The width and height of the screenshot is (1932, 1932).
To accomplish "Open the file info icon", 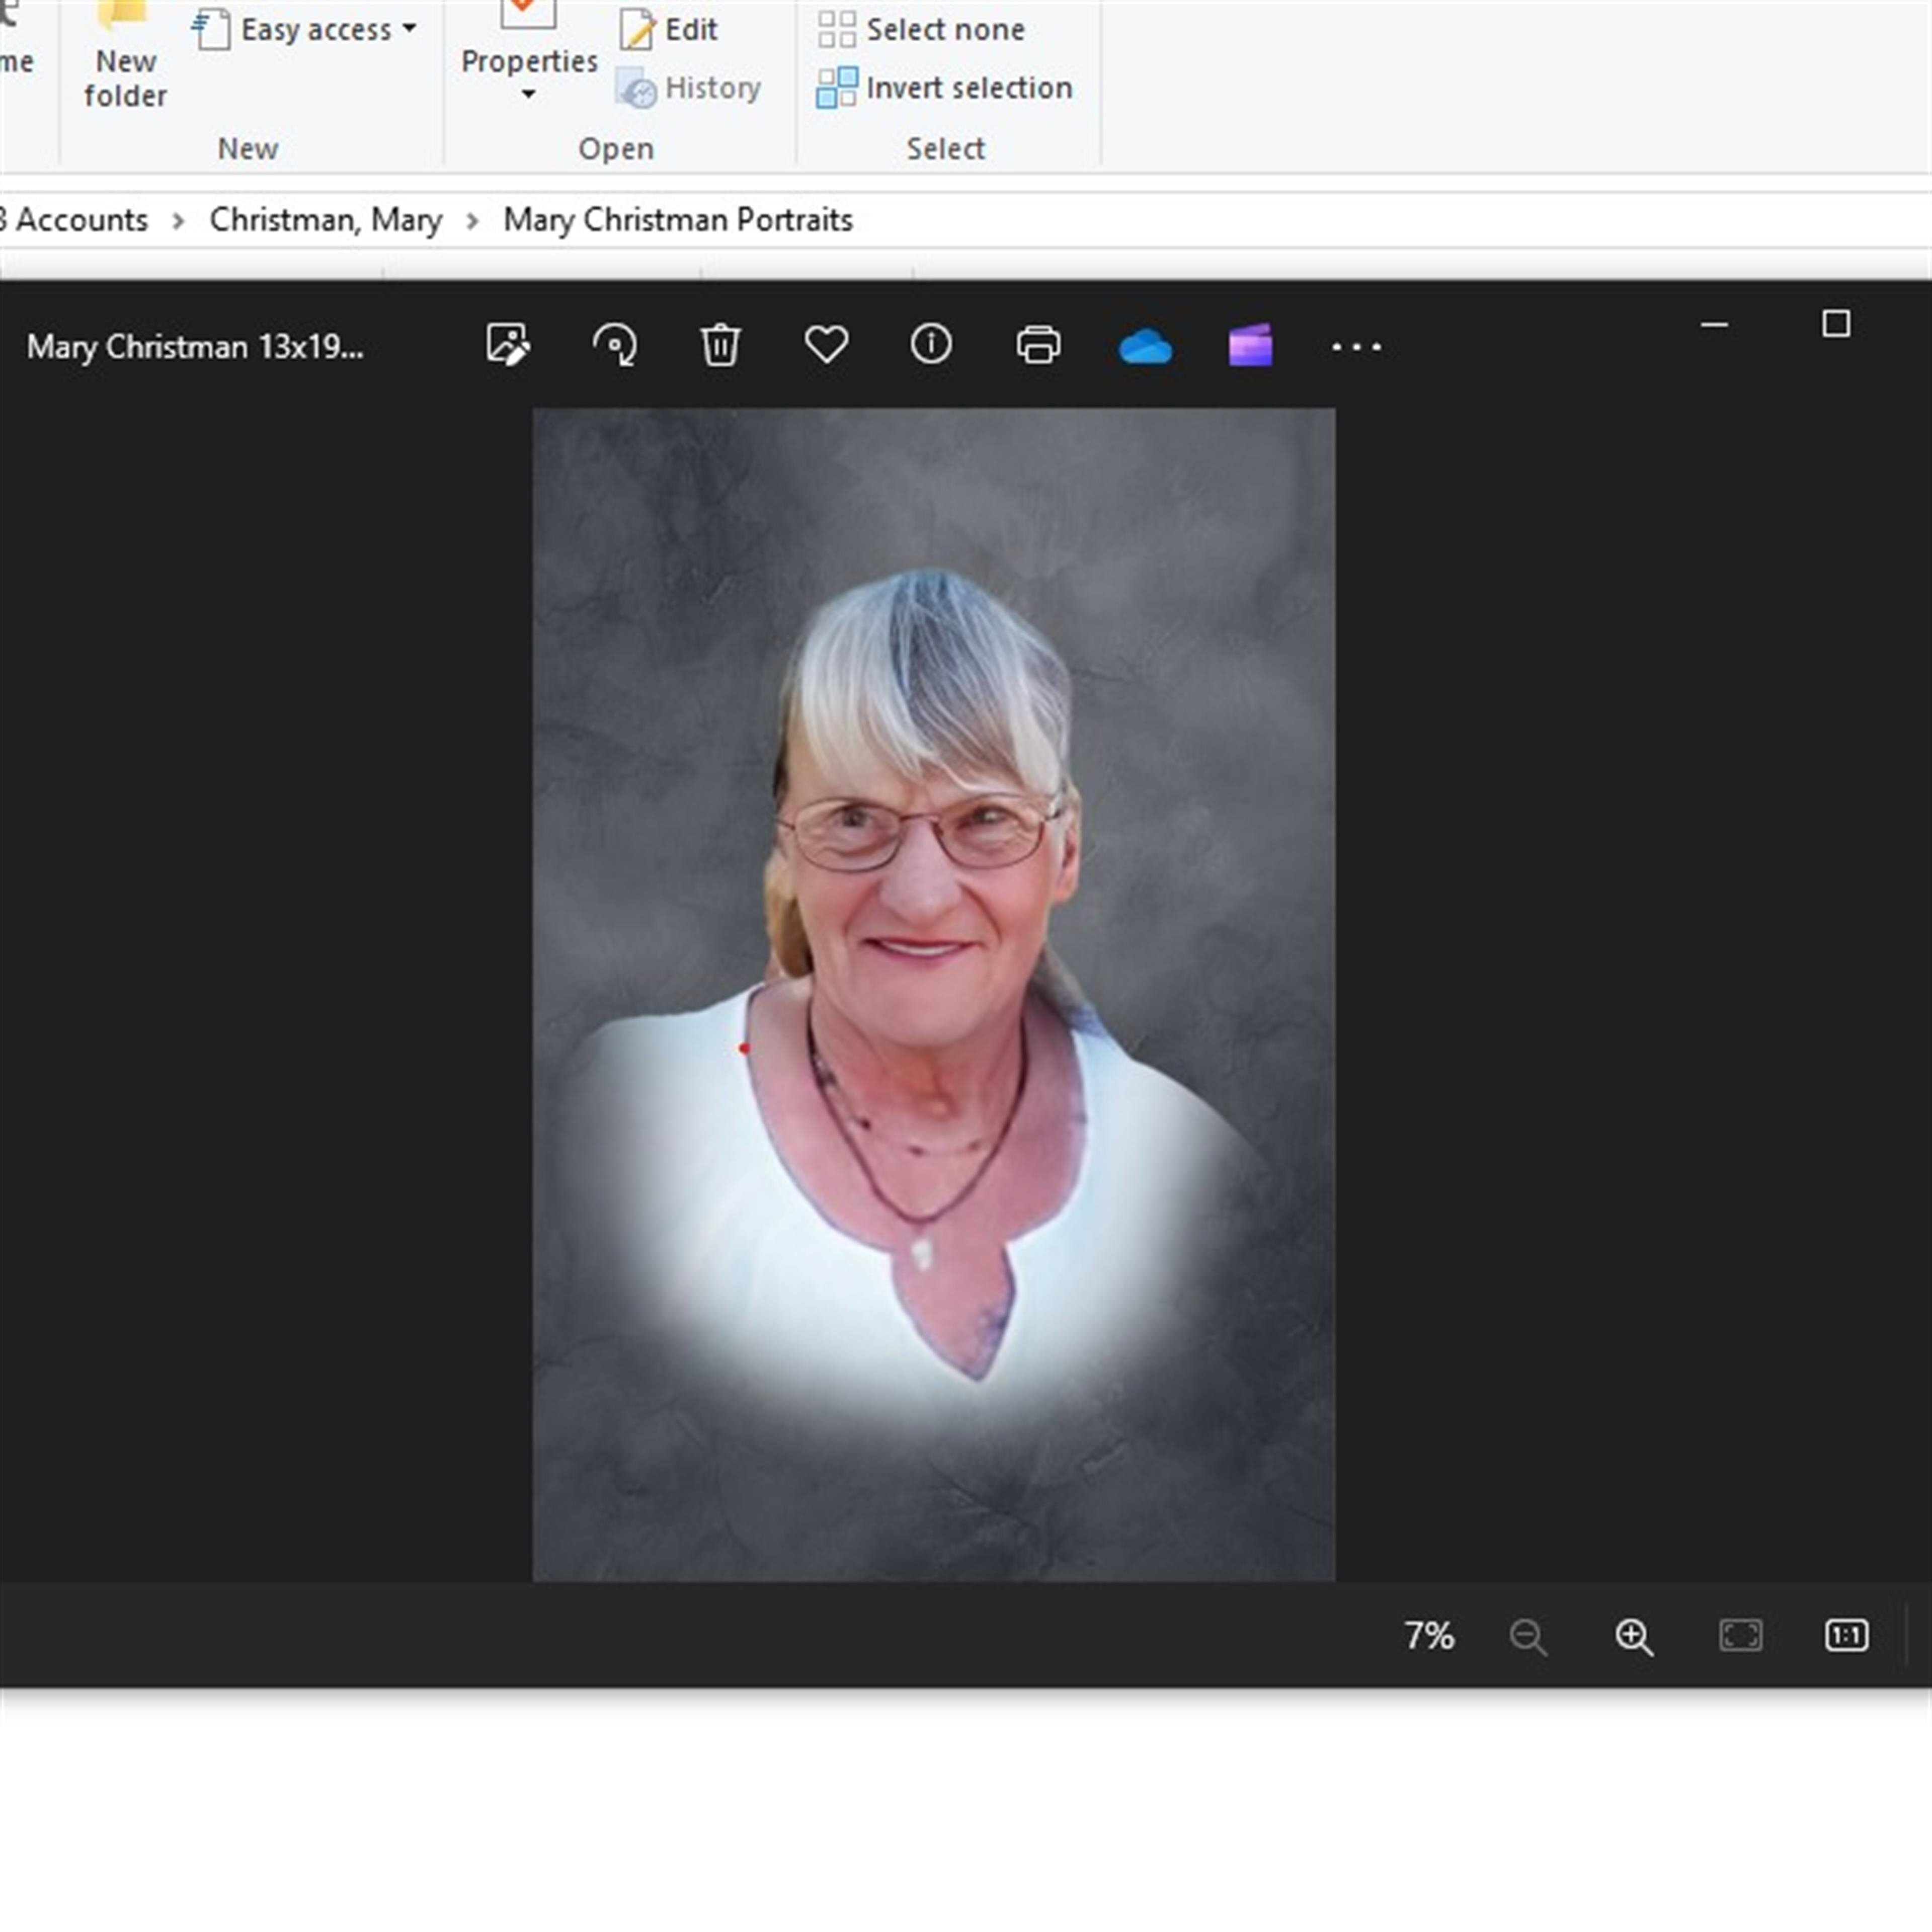I will (x=931, y=345).
